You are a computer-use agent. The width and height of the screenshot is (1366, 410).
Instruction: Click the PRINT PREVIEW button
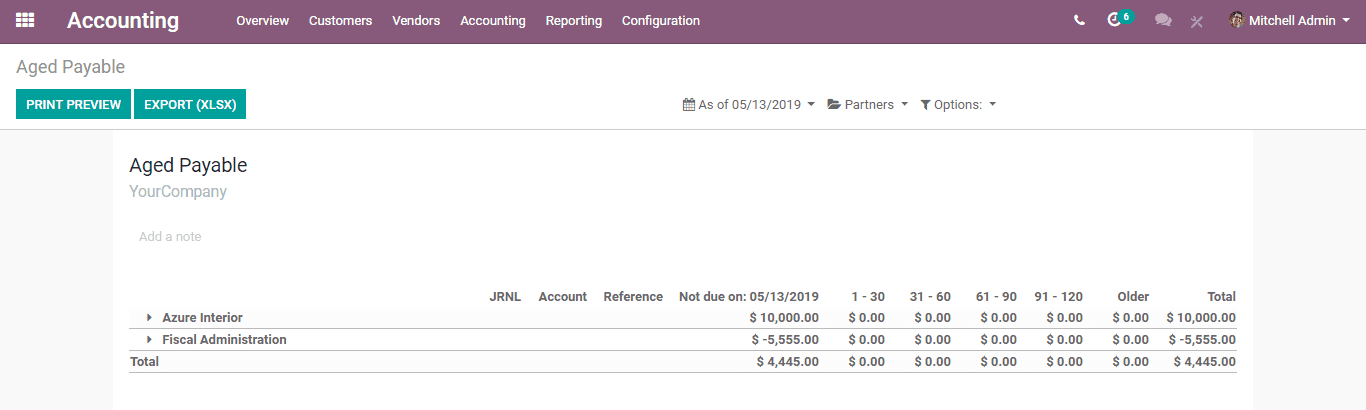[x=73, y=104]
